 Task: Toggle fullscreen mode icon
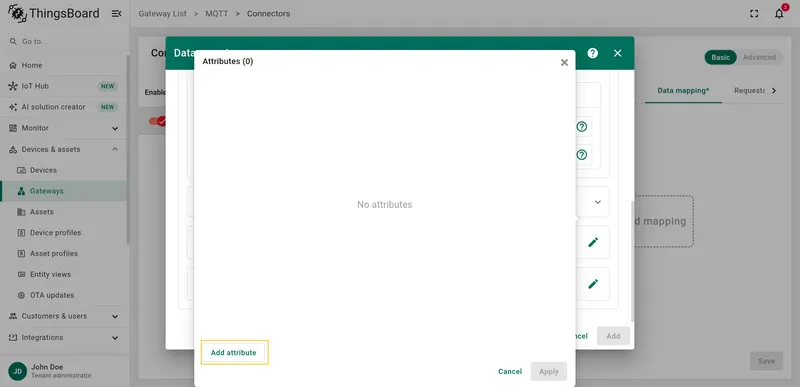[754, 14]
